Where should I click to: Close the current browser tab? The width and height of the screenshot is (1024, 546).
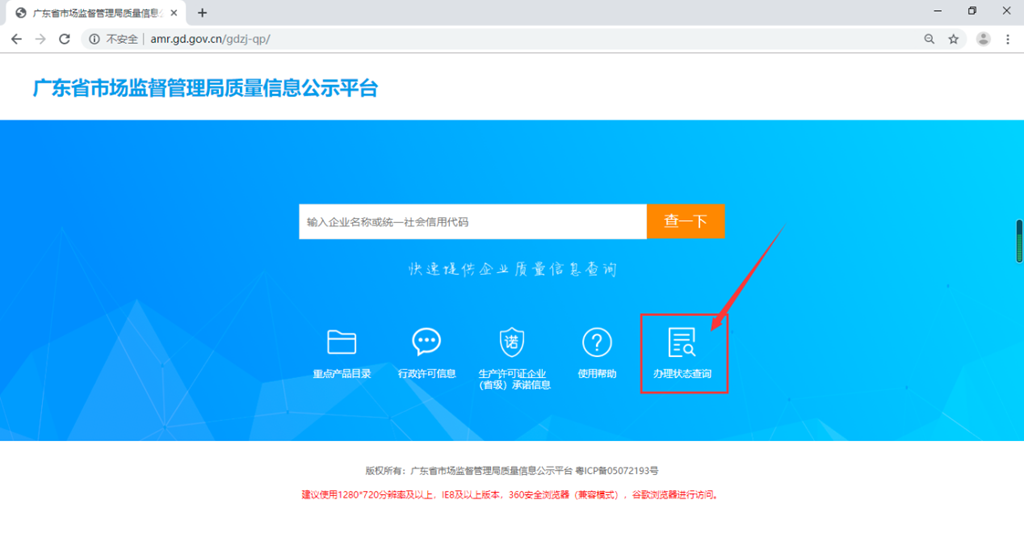[176, 13]
